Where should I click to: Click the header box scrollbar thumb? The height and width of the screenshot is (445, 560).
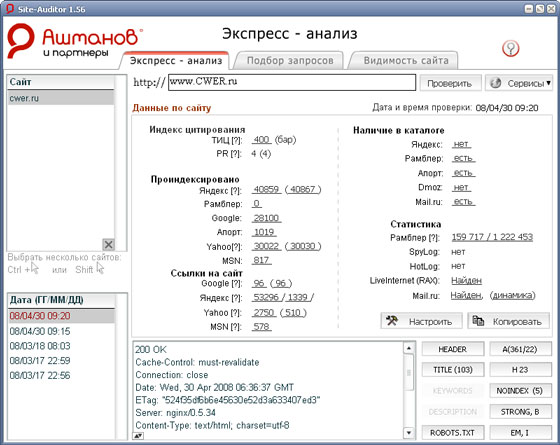tap(409, 372)
